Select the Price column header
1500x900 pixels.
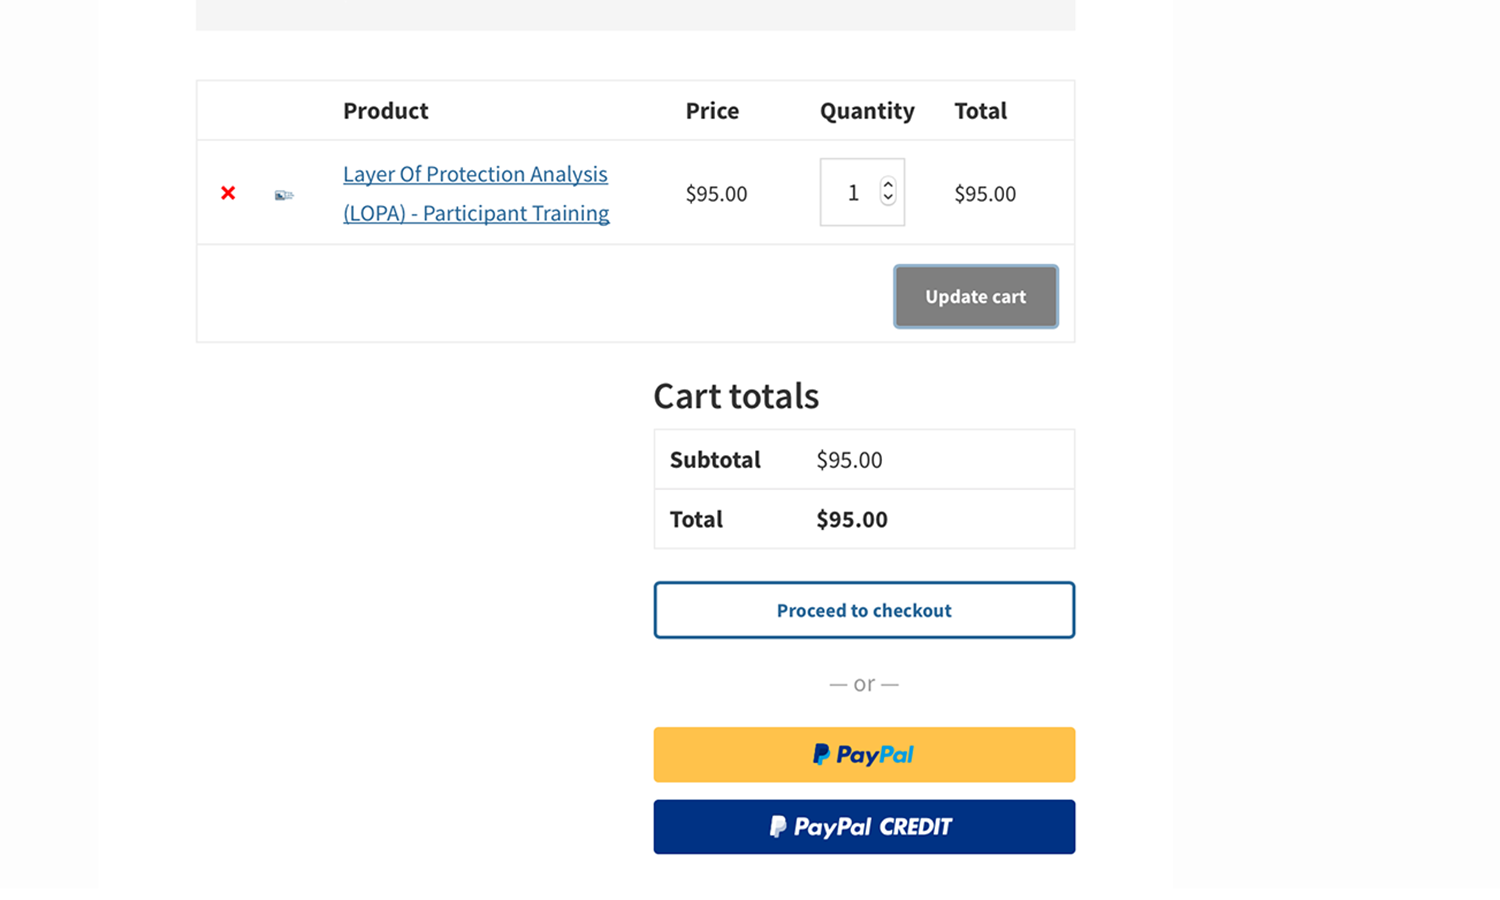[712, 111]
